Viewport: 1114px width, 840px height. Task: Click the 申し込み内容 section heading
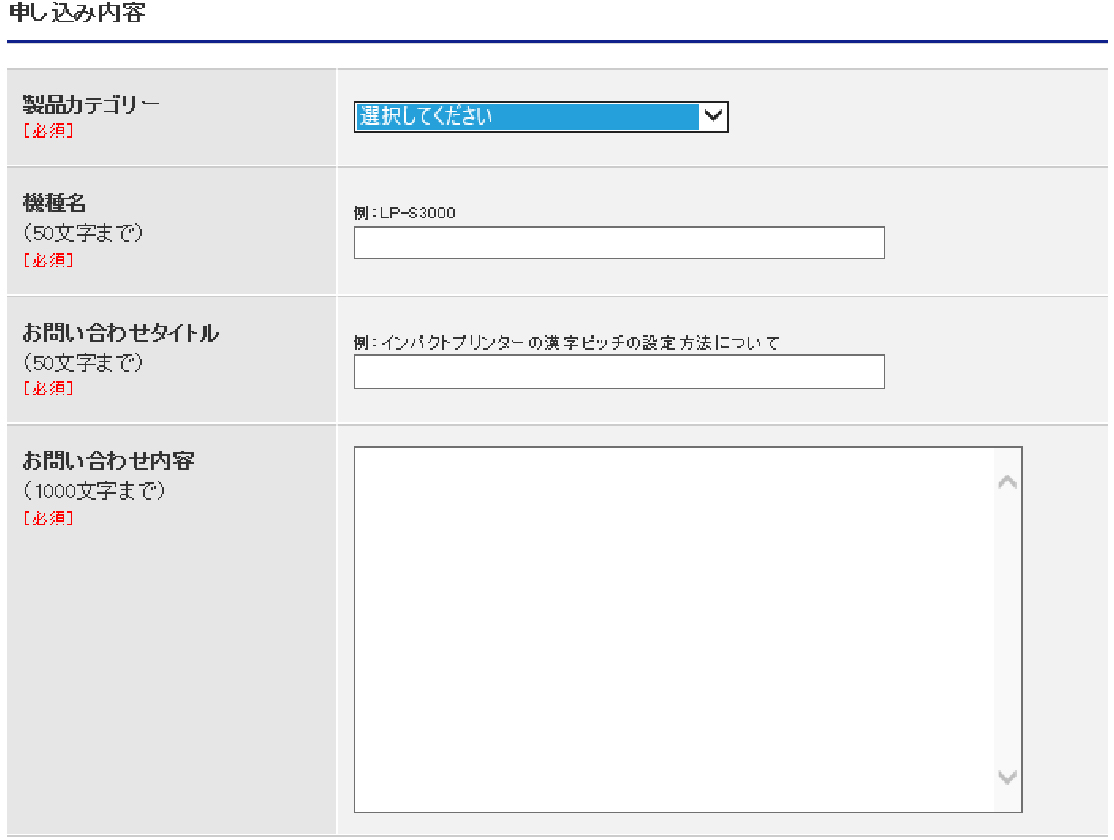pos(76,15)
